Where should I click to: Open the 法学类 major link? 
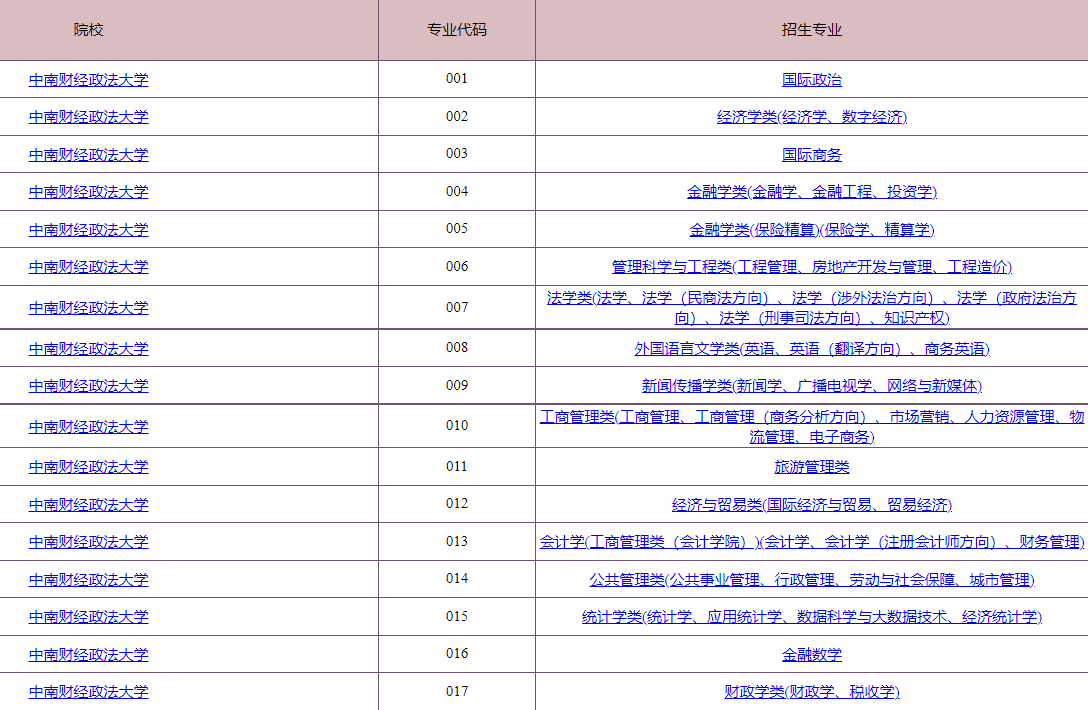[x=811, y=307]
